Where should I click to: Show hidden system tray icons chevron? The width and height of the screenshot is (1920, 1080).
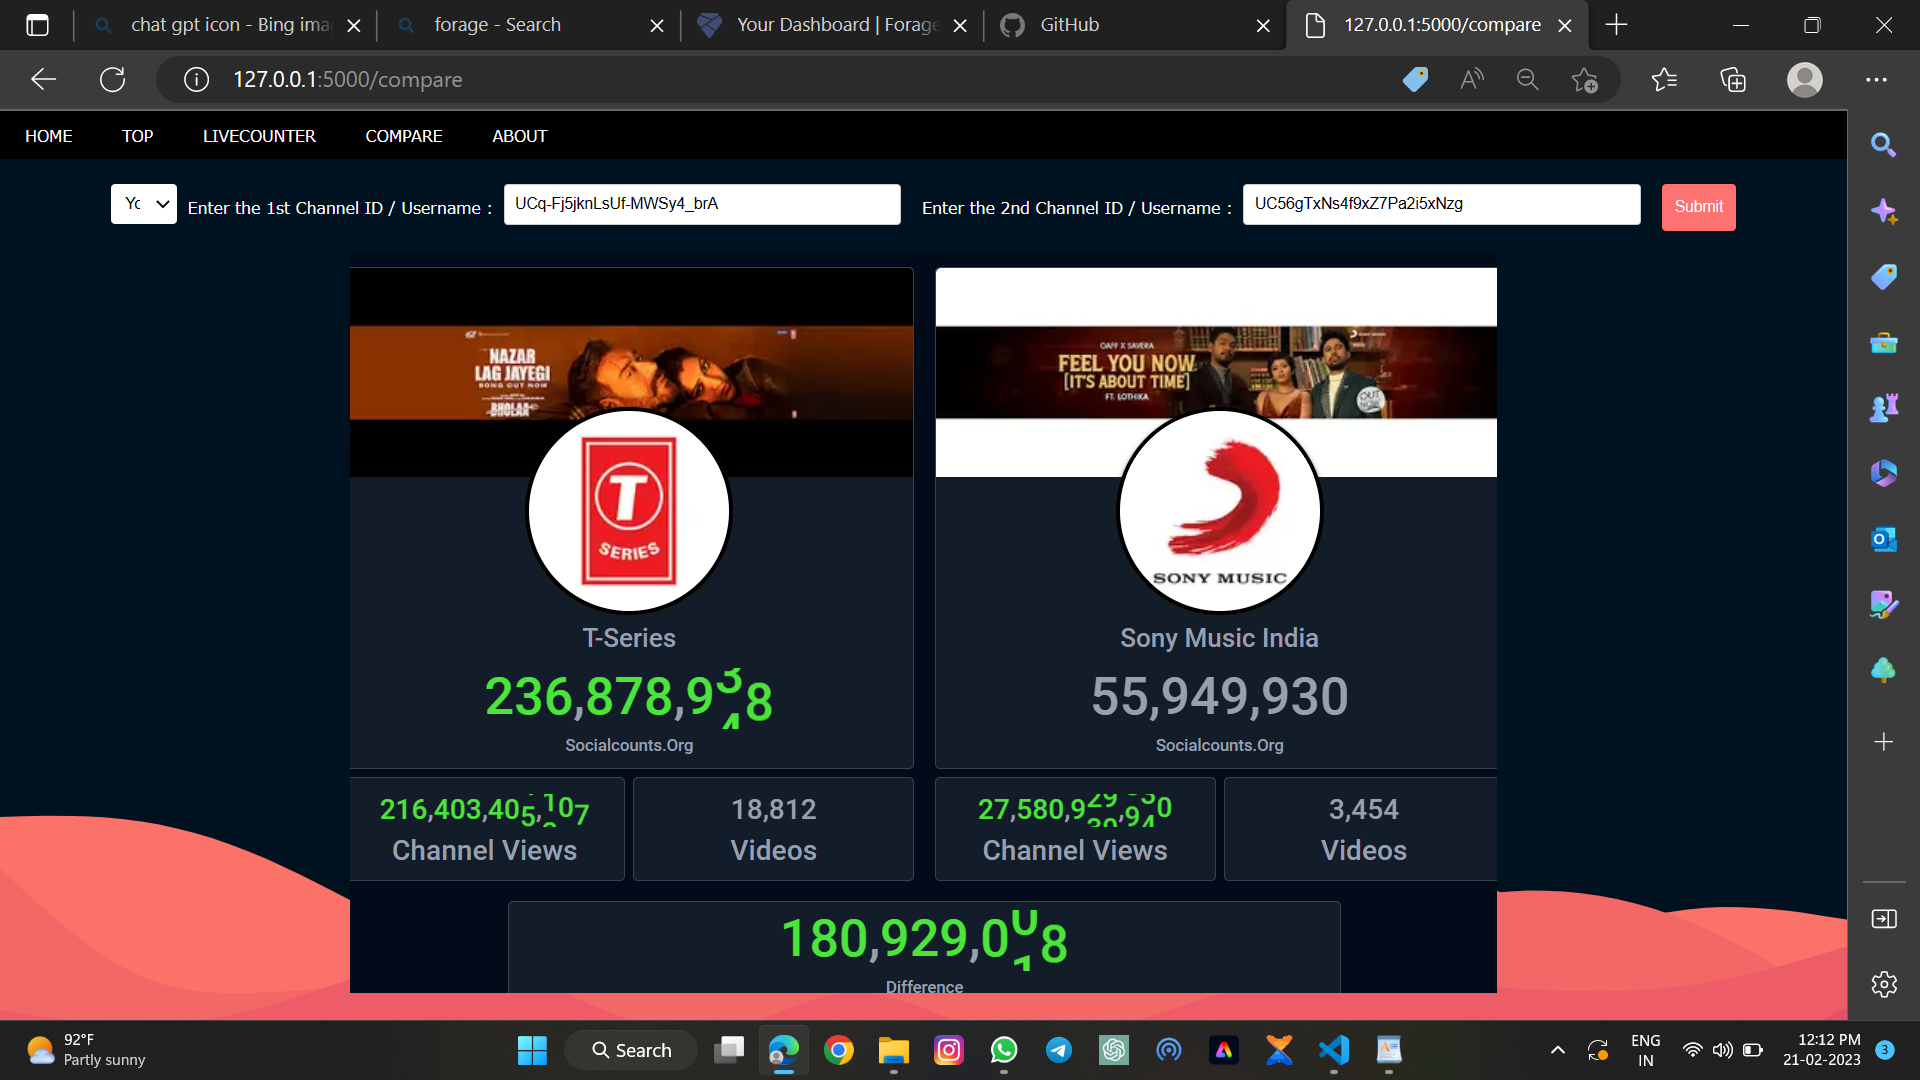pos(1557,1050)
